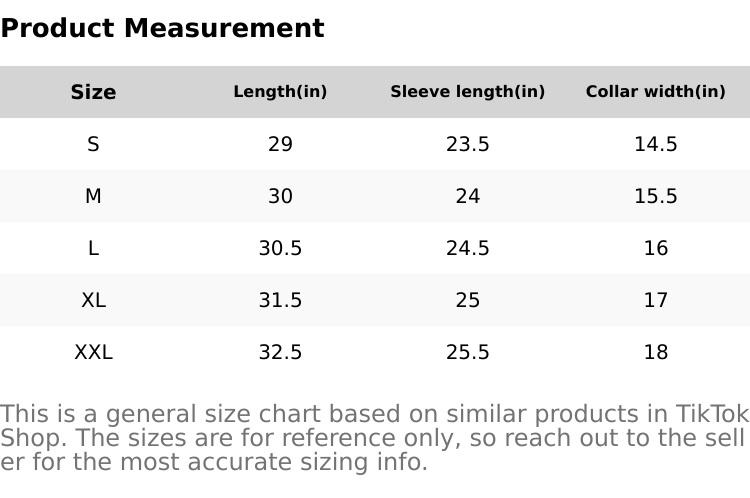This screenshot has width=750, height=498.
Task: Click length value 29 for size S
Action: (280, 144)
